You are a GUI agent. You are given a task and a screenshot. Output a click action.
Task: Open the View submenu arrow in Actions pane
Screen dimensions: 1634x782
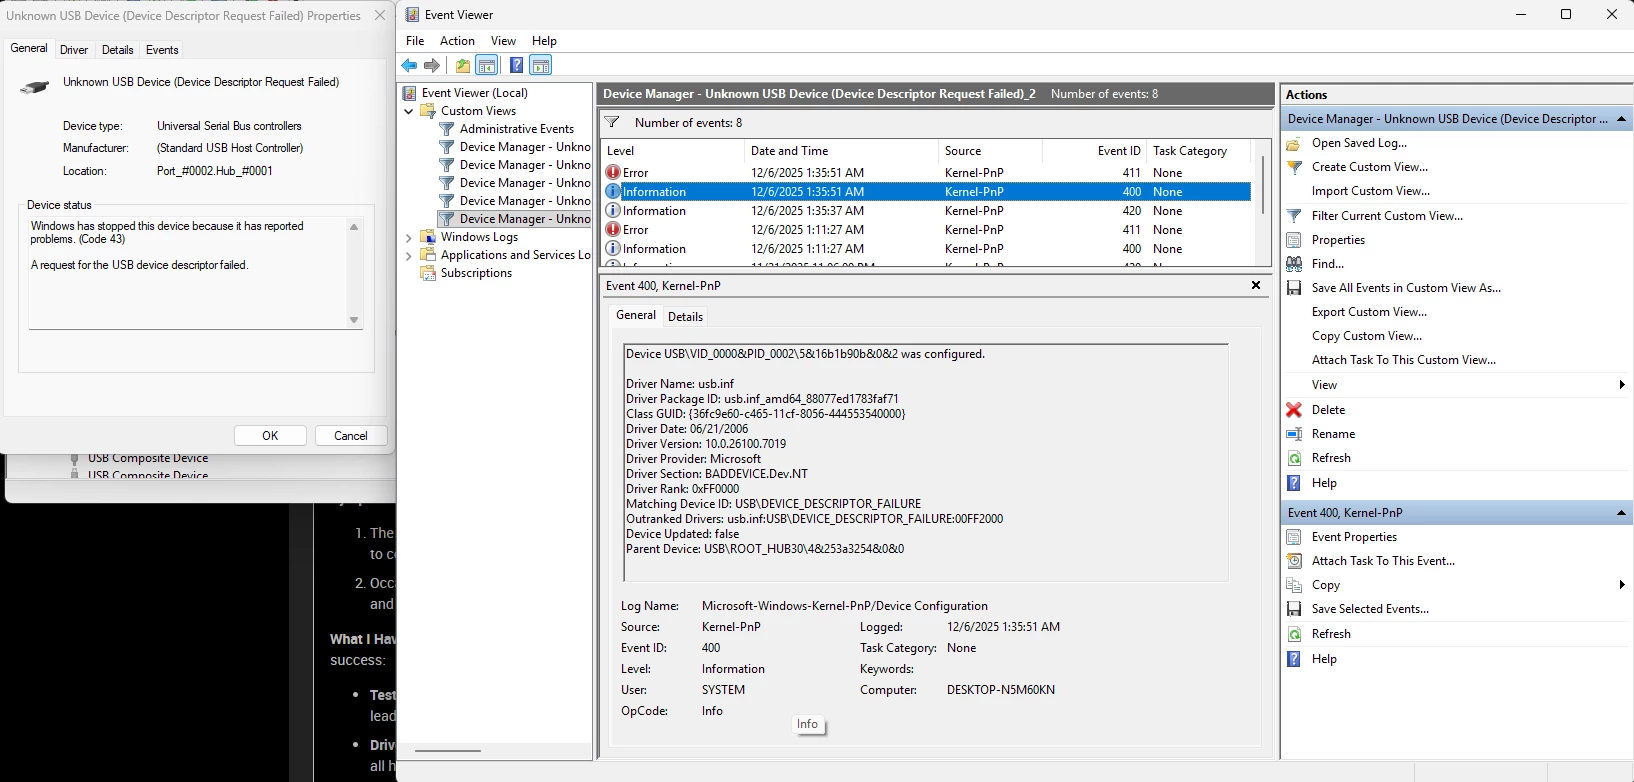pos(1621,385)
